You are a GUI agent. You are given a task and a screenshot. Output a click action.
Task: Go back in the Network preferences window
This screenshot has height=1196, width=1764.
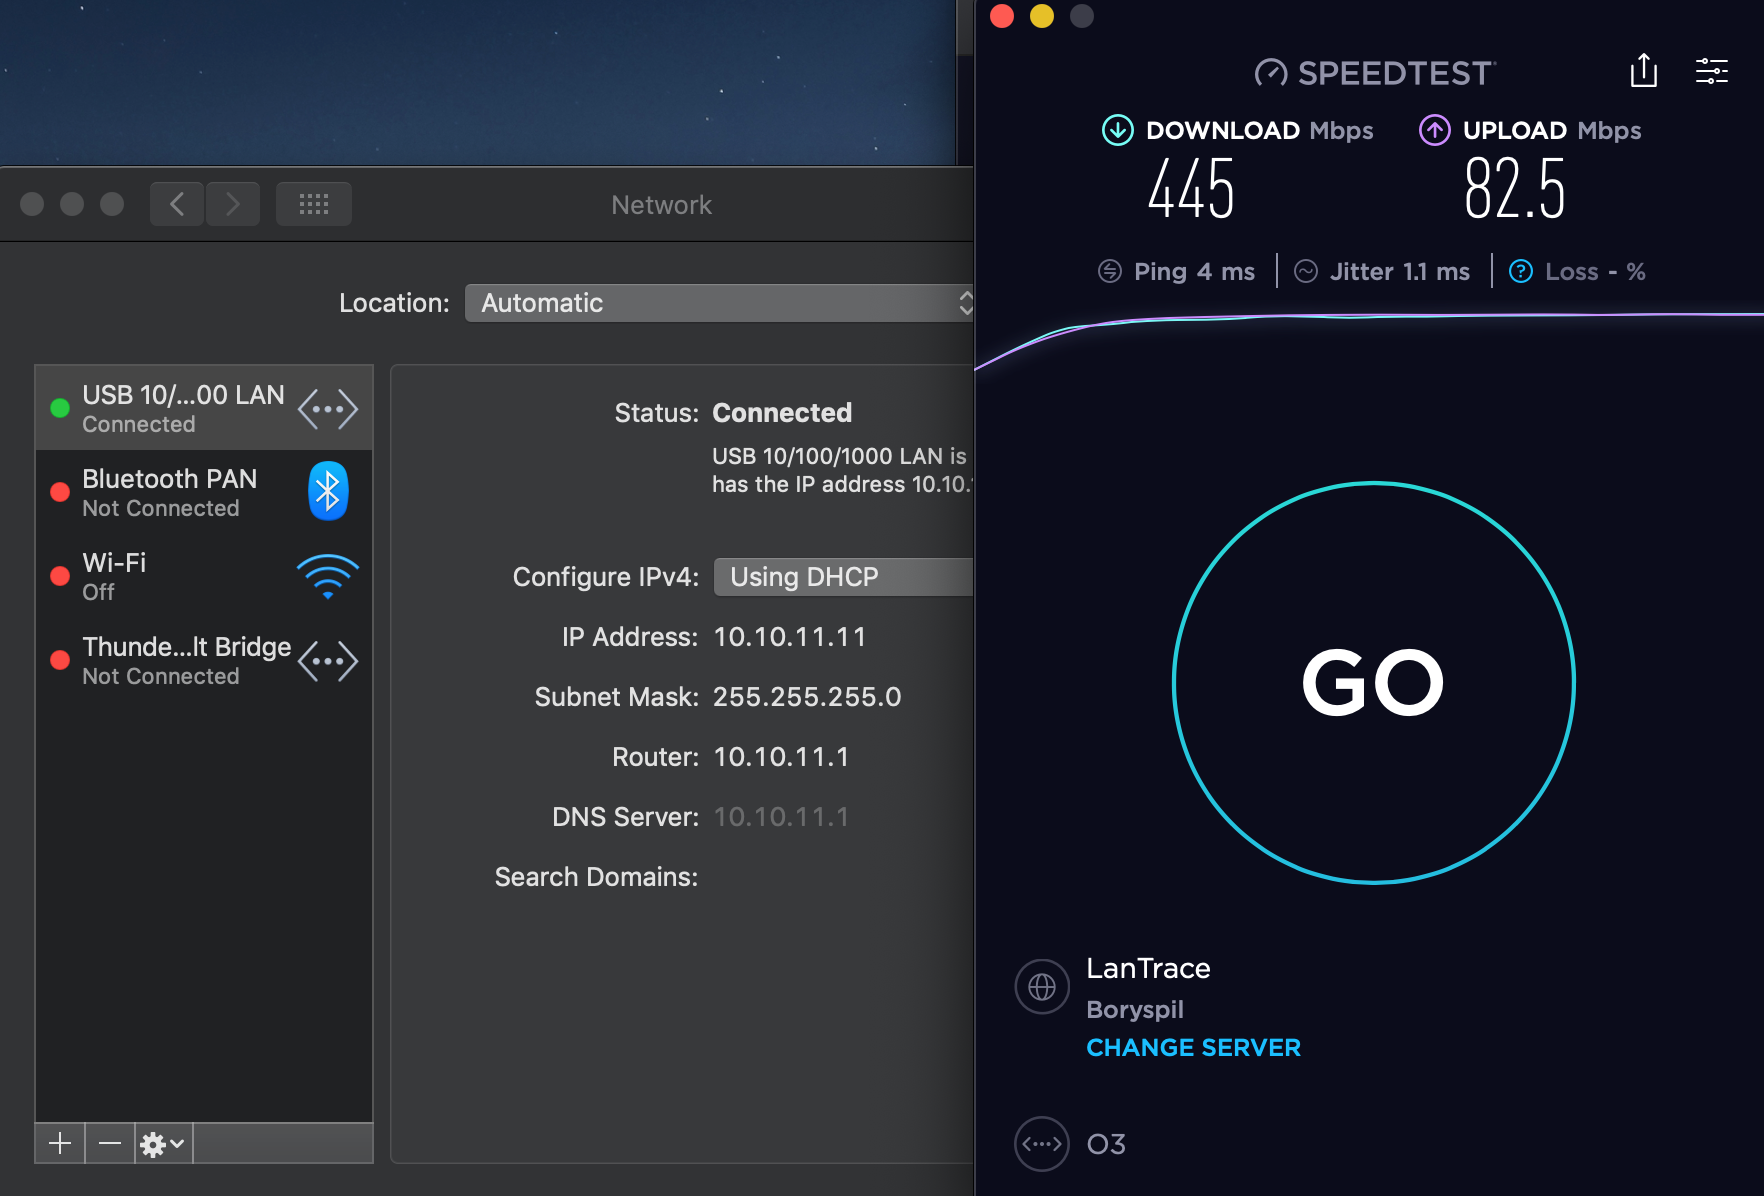pyautogui.click(x=177, y=204)
